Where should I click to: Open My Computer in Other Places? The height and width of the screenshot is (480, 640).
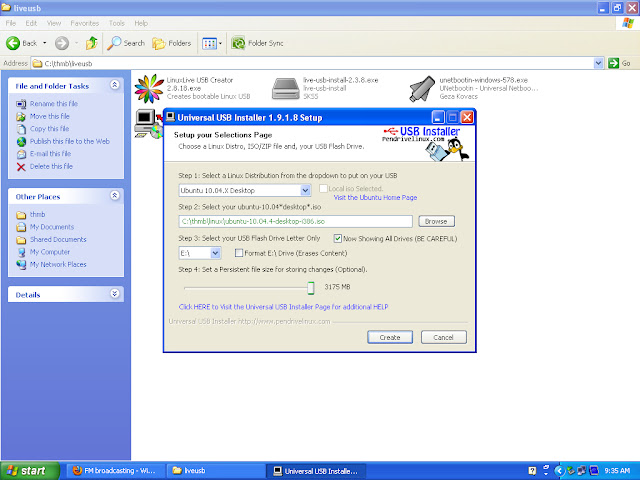(49, 252)
